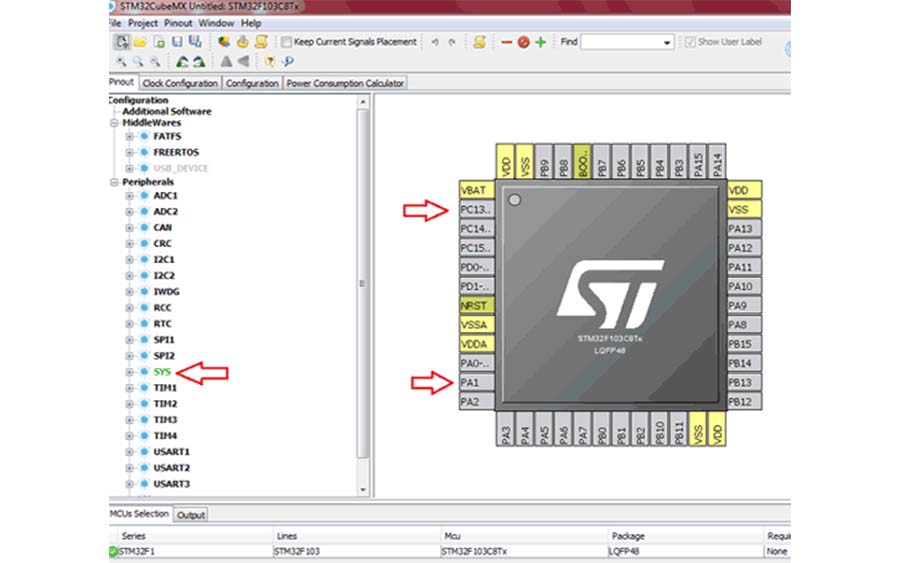Click the NRST pin on the chip
900x563 pixels.
[476, 306]
